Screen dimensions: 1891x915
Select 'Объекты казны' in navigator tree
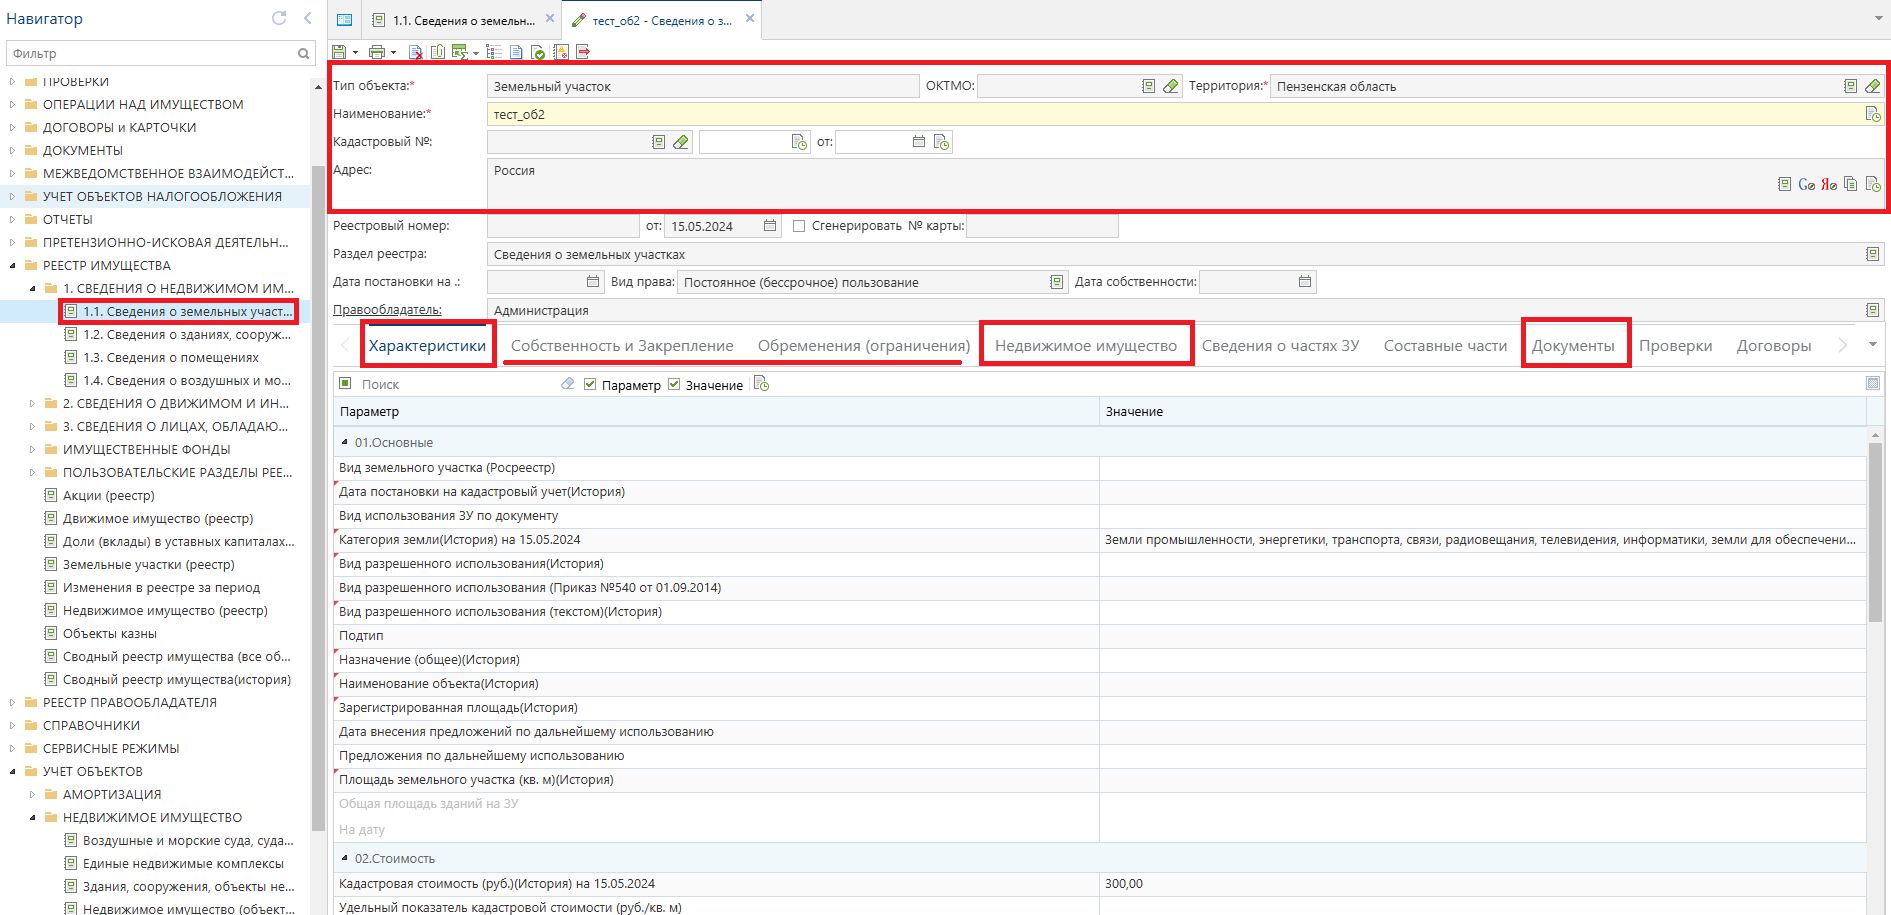[110, 634]
